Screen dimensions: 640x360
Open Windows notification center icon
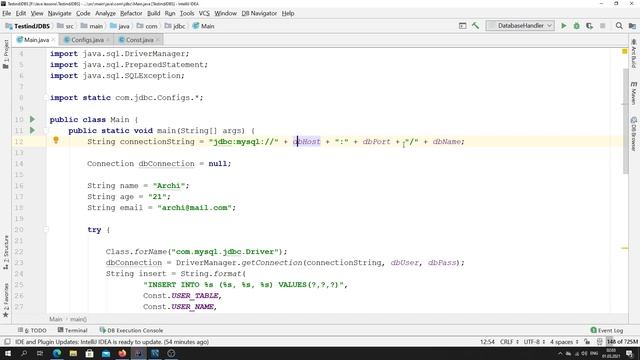(630, 353)
